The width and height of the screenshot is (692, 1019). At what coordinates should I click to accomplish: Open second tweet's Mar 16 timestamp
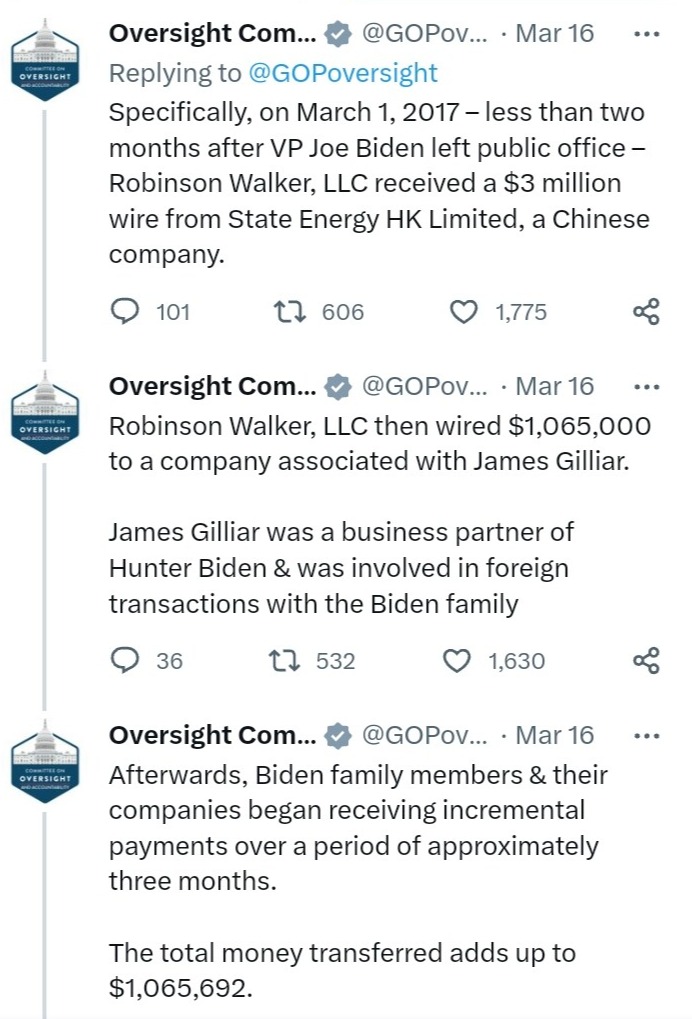pyautogui.click(x=554, y=386)
